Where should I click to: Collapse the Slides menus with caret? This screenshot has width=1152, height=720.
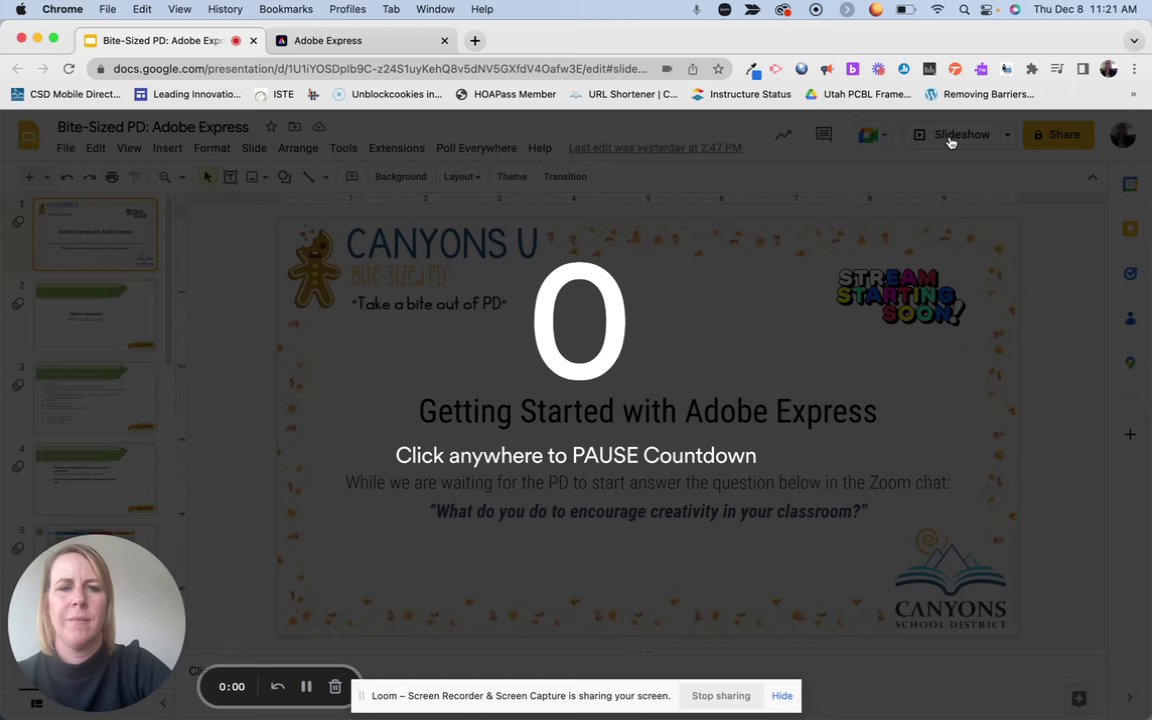1092,177
